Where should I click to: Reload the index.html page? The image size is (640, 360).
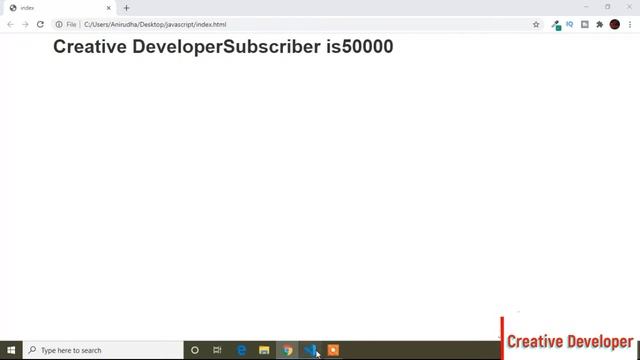(40, 24)
